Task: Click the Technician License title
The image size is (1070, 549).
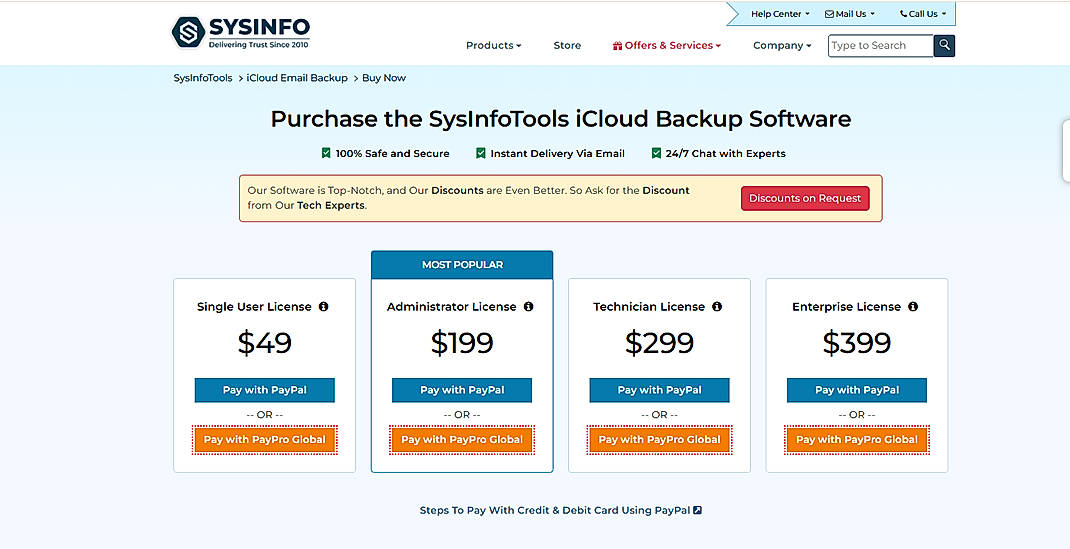Action: (x=649, y=307)
